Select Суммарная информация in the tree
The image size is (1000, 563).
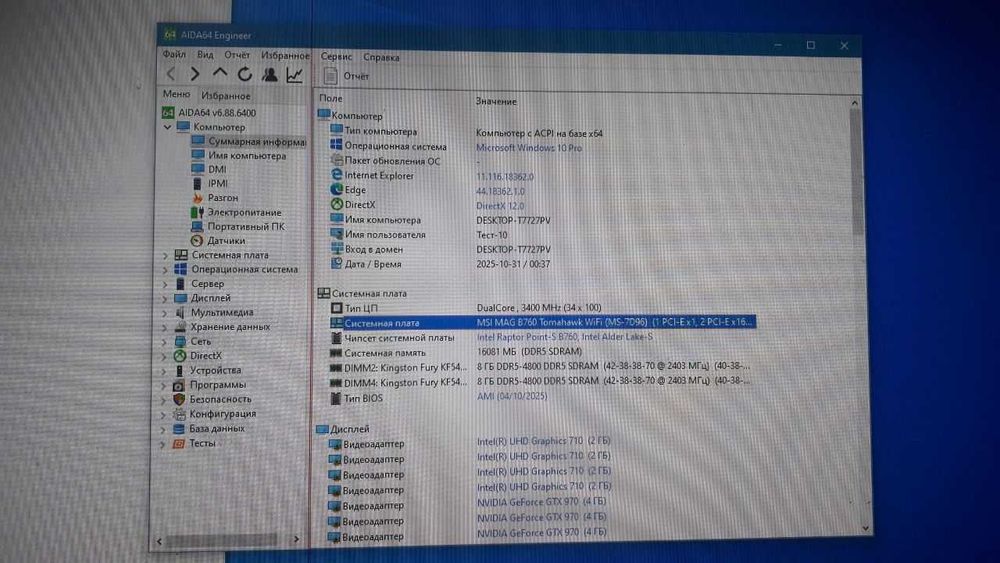(x=257, y=142)
